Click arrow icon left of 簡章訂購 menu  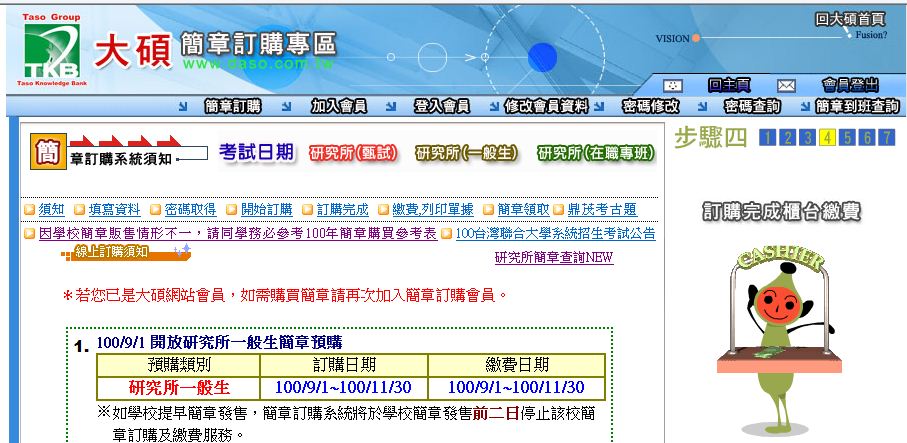coord(183,106)
